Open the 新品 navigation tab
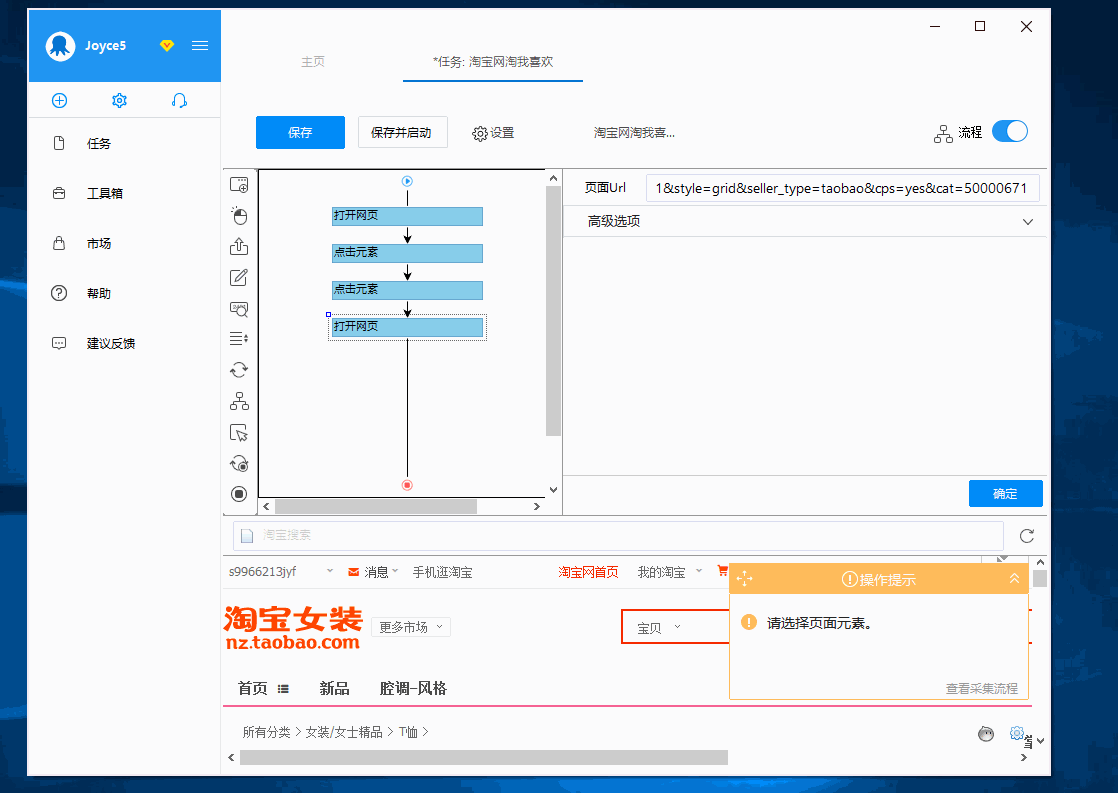Image resolution: width=1118 pixels, height=793 pixels. pos(334,688)
